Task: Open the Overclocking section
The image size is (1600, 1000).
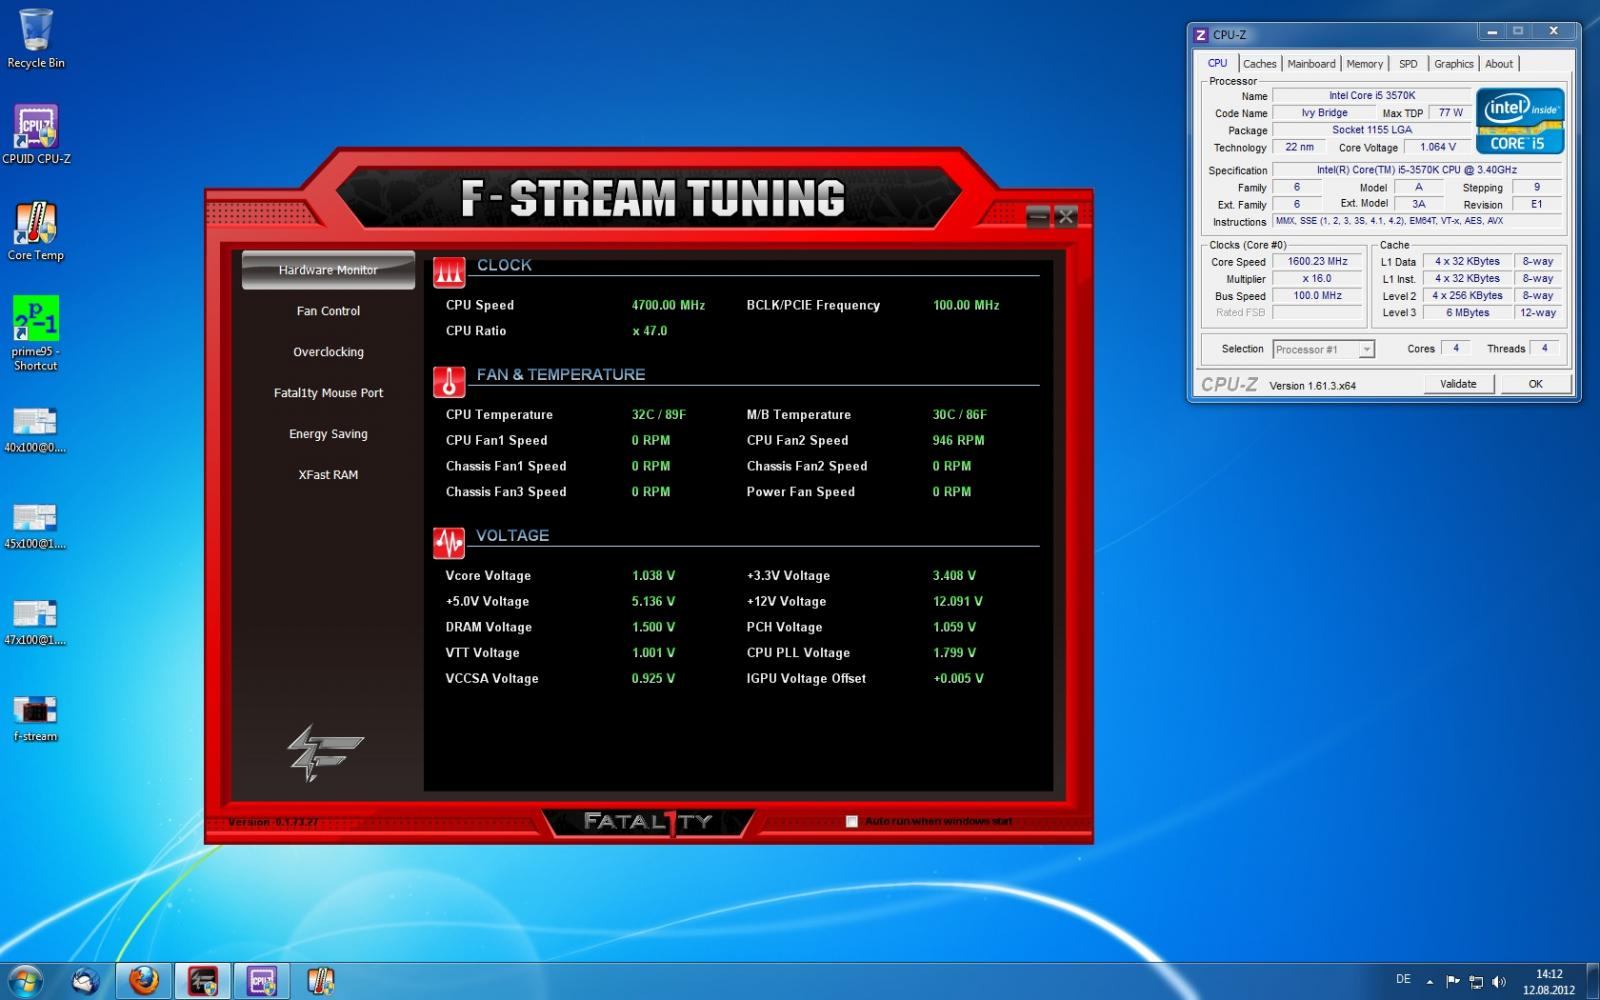Action: click(328, 352)
